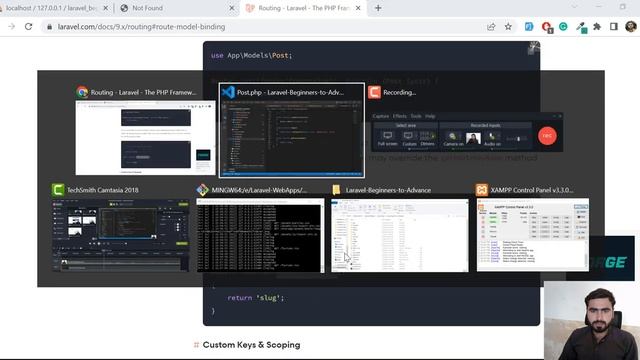Viewport: 640px width, 360px height.
Task: Switch to XAMPP Control Panel window
Action: pos(533,235)
